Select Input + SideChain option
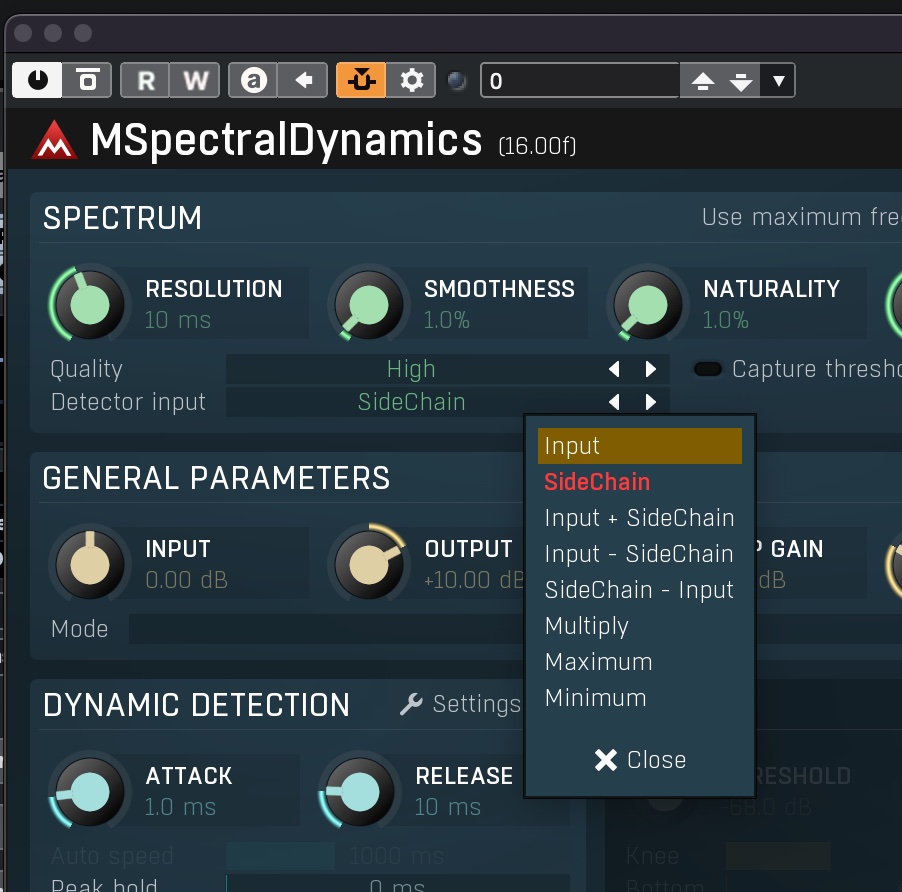Screen dimensions: 902x892 pyautogui.click(x=640, y=518)
